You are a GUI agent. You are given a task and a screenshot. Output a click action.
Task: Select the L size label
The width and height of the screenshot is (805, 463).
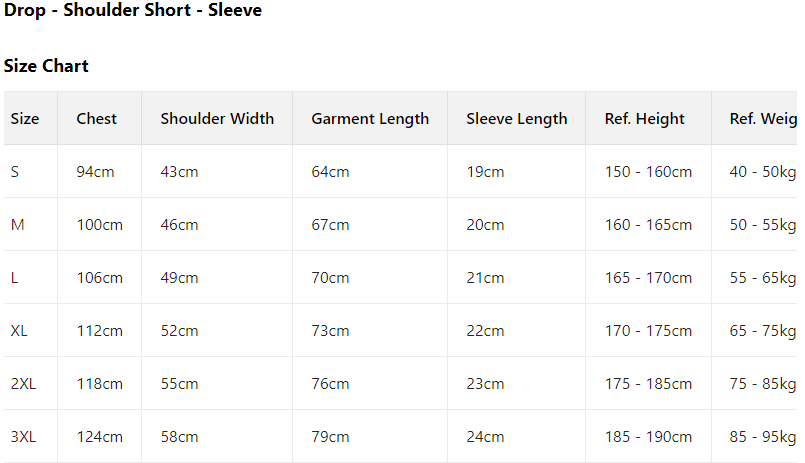point(14,277)
